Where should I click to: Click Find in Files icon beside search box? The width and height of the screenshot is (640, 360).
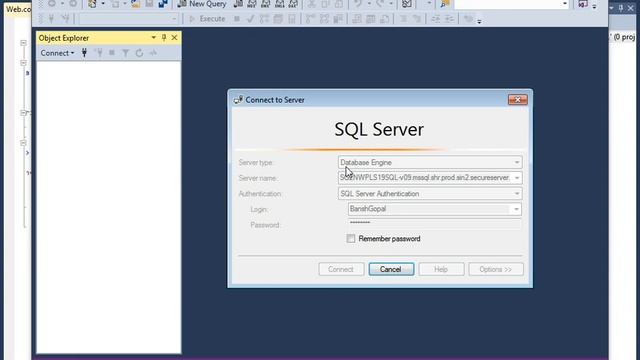pyautogui.click(x=445, y=4)
